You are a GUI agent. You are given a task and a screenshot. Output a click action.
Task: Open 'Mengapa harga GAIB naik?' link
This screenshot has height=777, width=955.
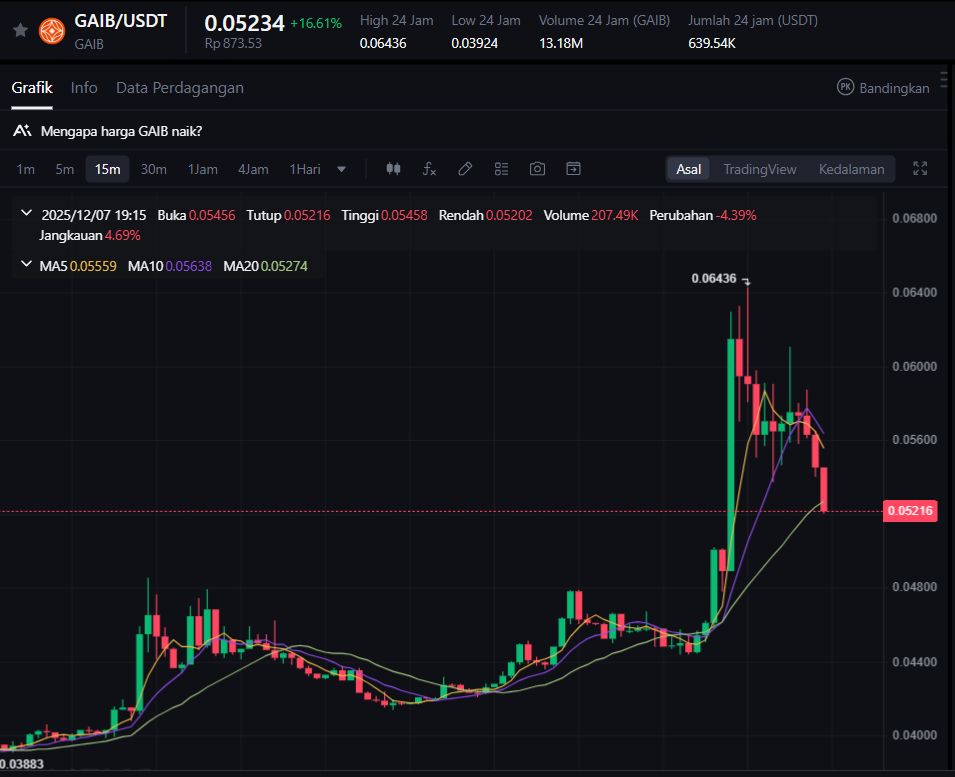[121, 131]
